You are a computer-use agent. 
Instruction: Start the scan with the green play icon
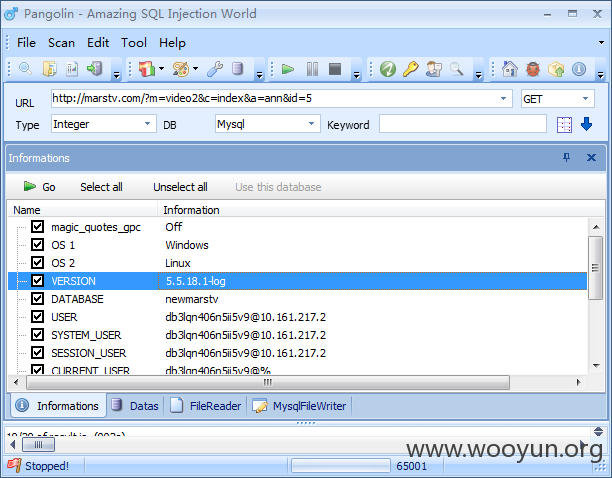pyautogui.click(x=288, y=69)
